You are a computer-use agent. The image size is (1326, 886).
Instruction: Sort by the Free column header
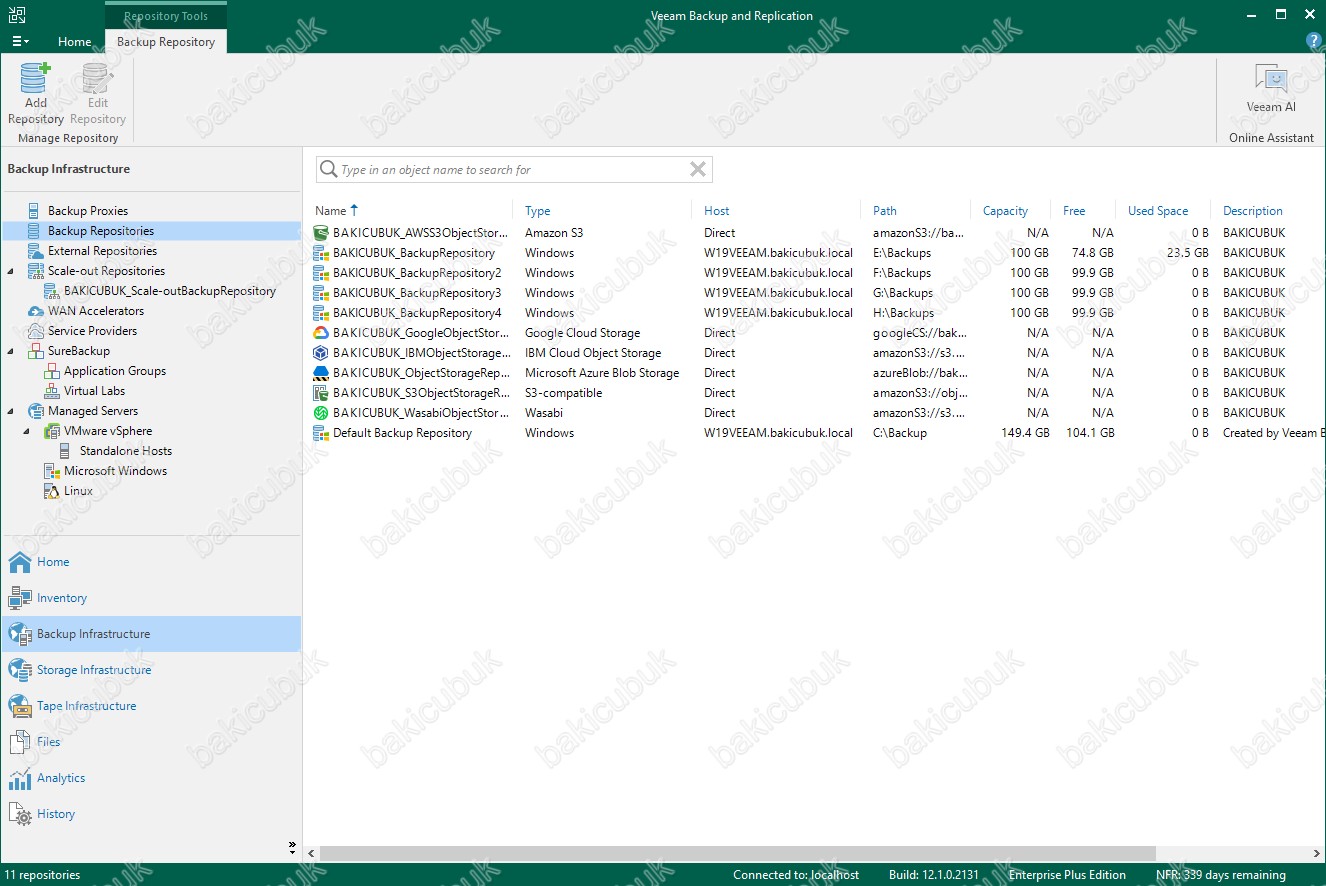[1074, 211]
